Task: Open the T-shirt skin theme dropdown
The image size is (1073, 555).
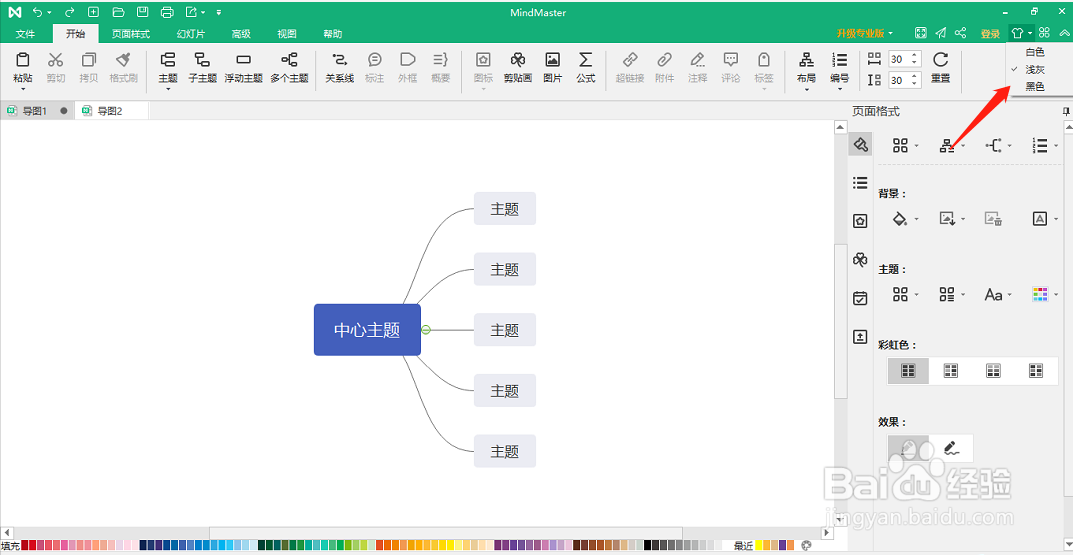Action: click(x=1021, y=33)
